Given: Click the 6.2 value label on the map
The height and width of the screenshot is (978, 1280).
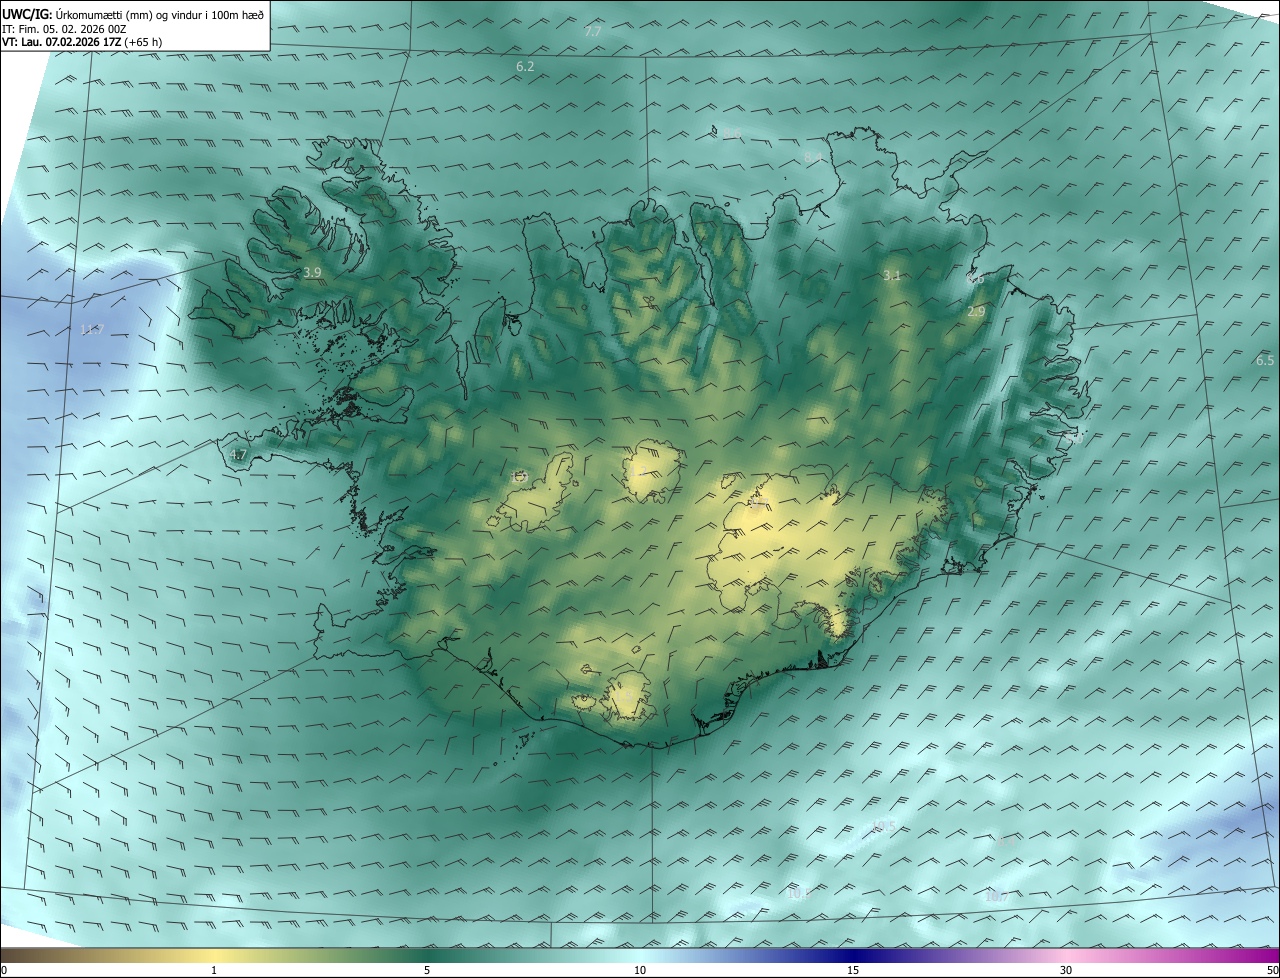Looking at the screenshot, I should (525, 67).
